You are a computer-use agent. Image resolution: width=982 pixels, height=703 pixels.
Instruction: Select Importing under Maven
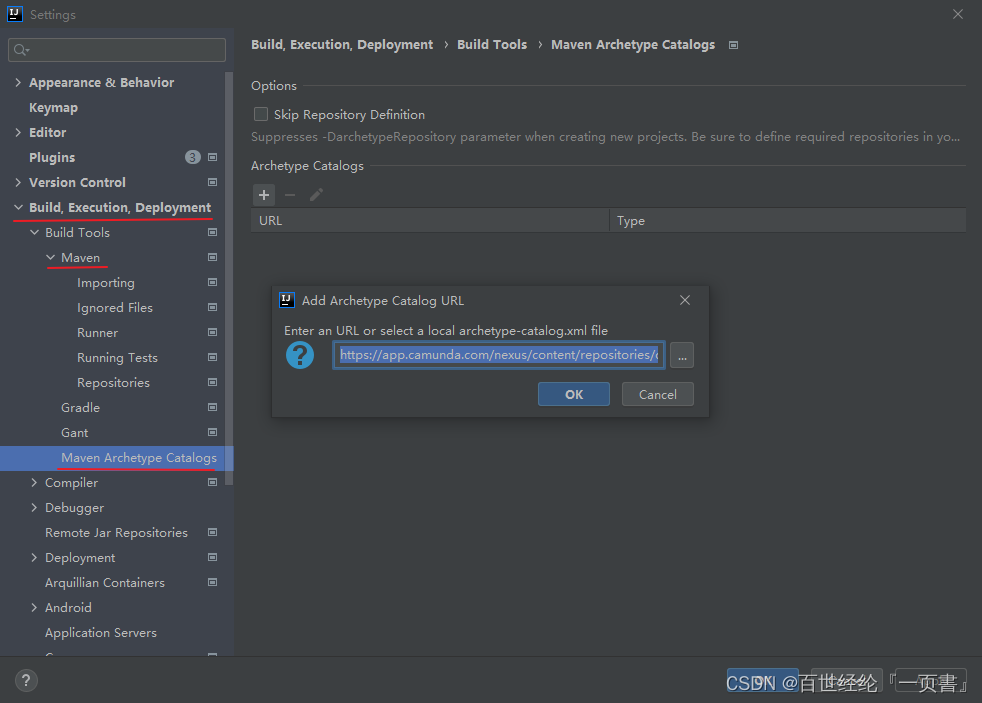tap(106, 283)
